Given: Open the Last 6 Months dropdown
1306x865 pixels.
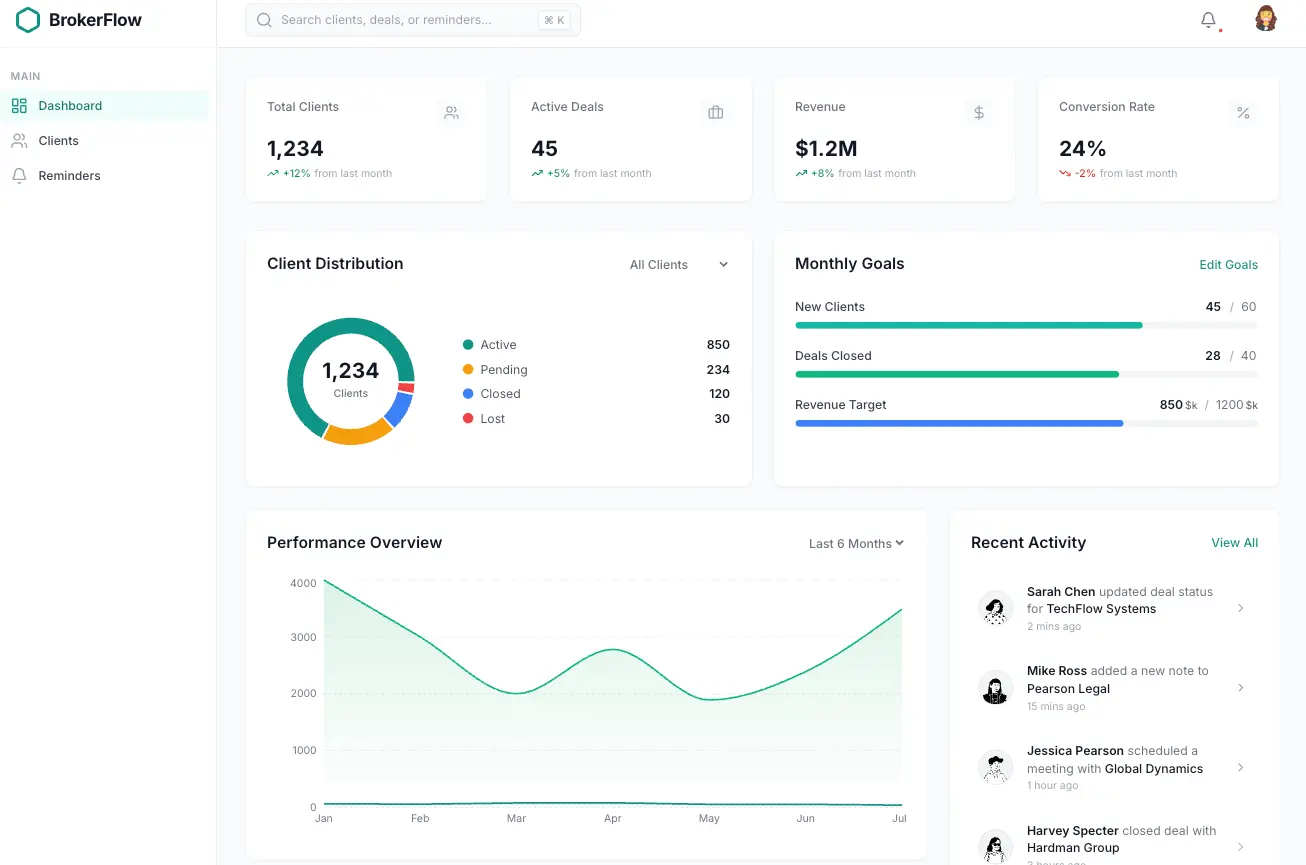Looking at the screenshot, I should click(x=856, y=543).
